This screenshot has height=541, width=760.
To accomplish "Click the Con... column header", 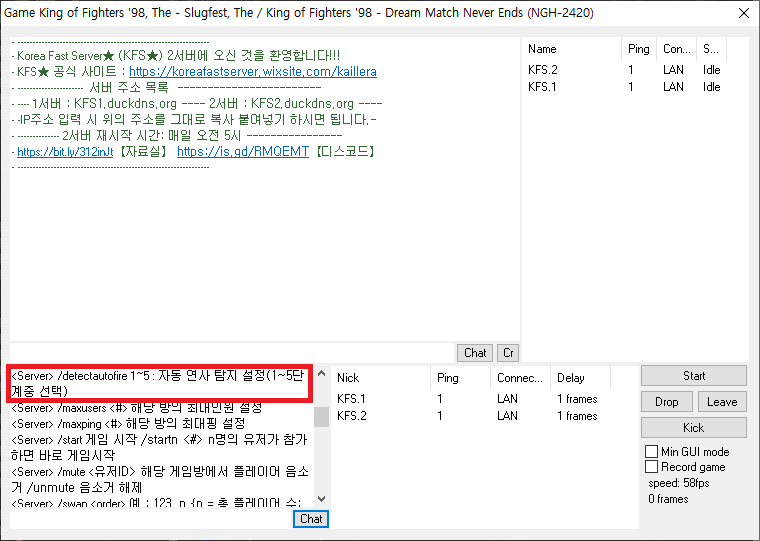I will [x=677, y=49].
